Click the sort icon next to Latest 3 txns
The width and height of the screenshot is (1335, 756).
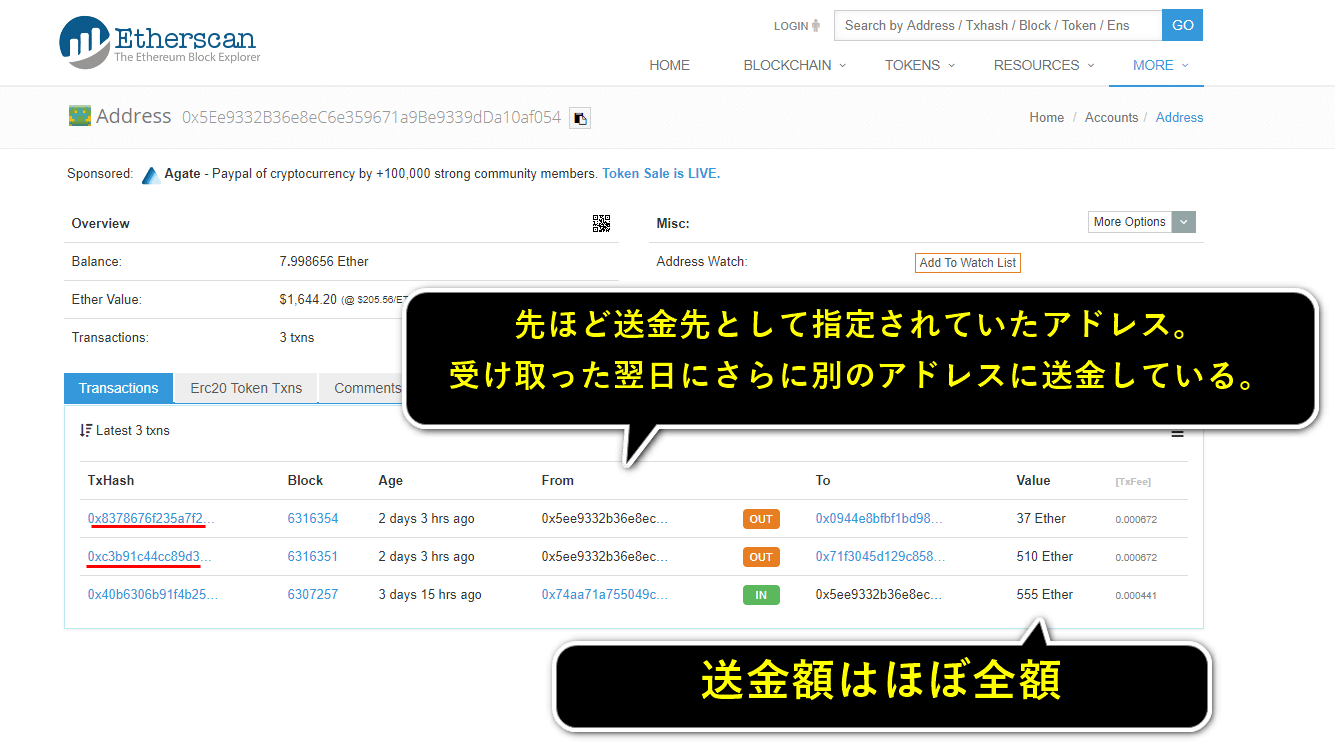pos(85,430)
